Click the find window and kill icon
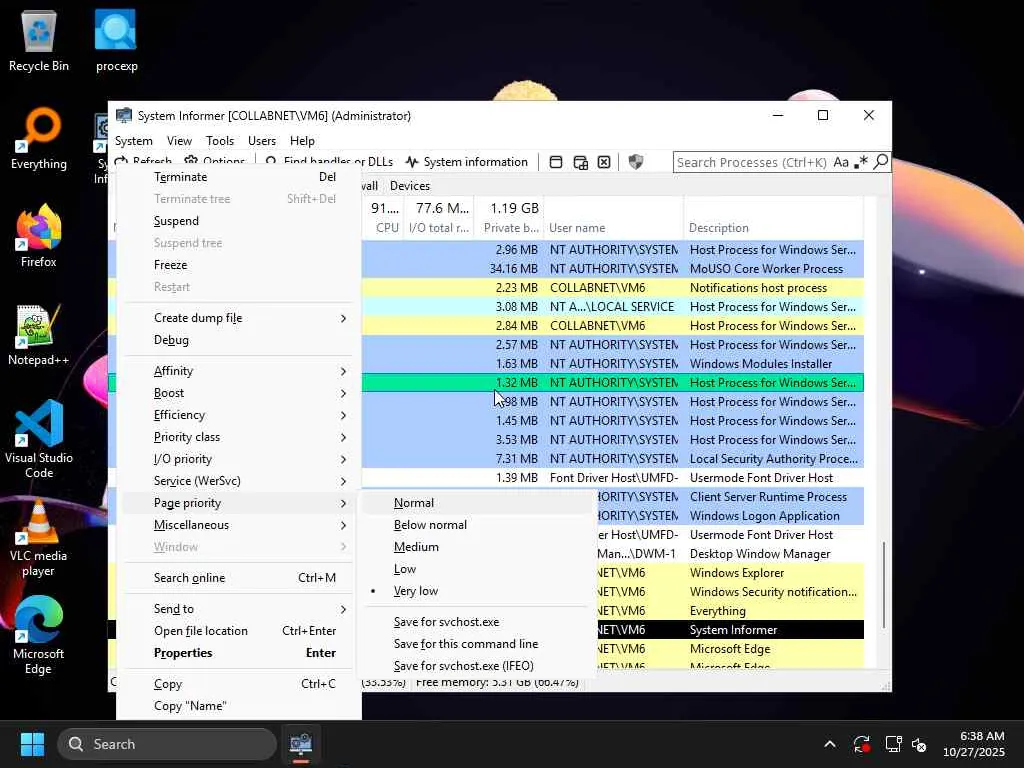Screen dimensions: 1024x768 tap(604, 162)
